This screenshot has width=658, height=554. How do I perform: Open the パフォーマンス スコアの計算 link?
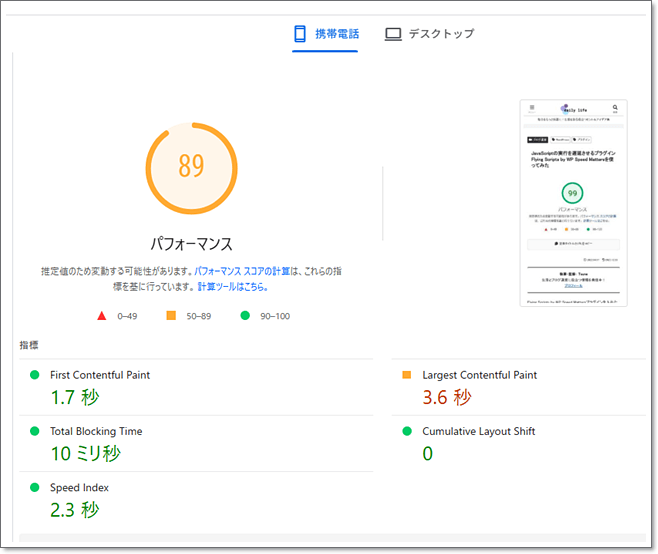click(x=242, y=271)
